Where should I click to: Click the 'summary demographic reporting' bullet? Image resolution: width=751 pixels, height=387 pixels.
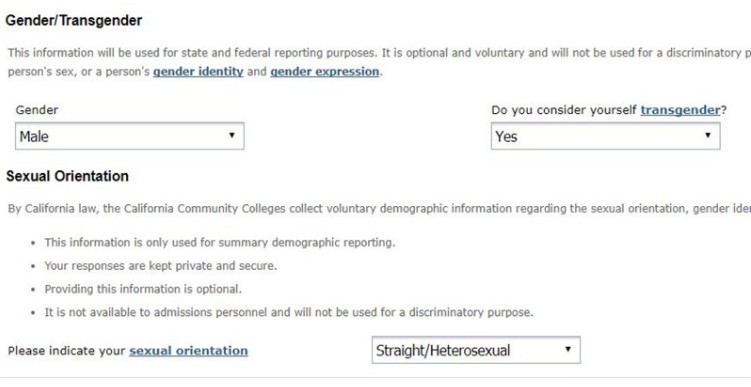click(220, 242)
